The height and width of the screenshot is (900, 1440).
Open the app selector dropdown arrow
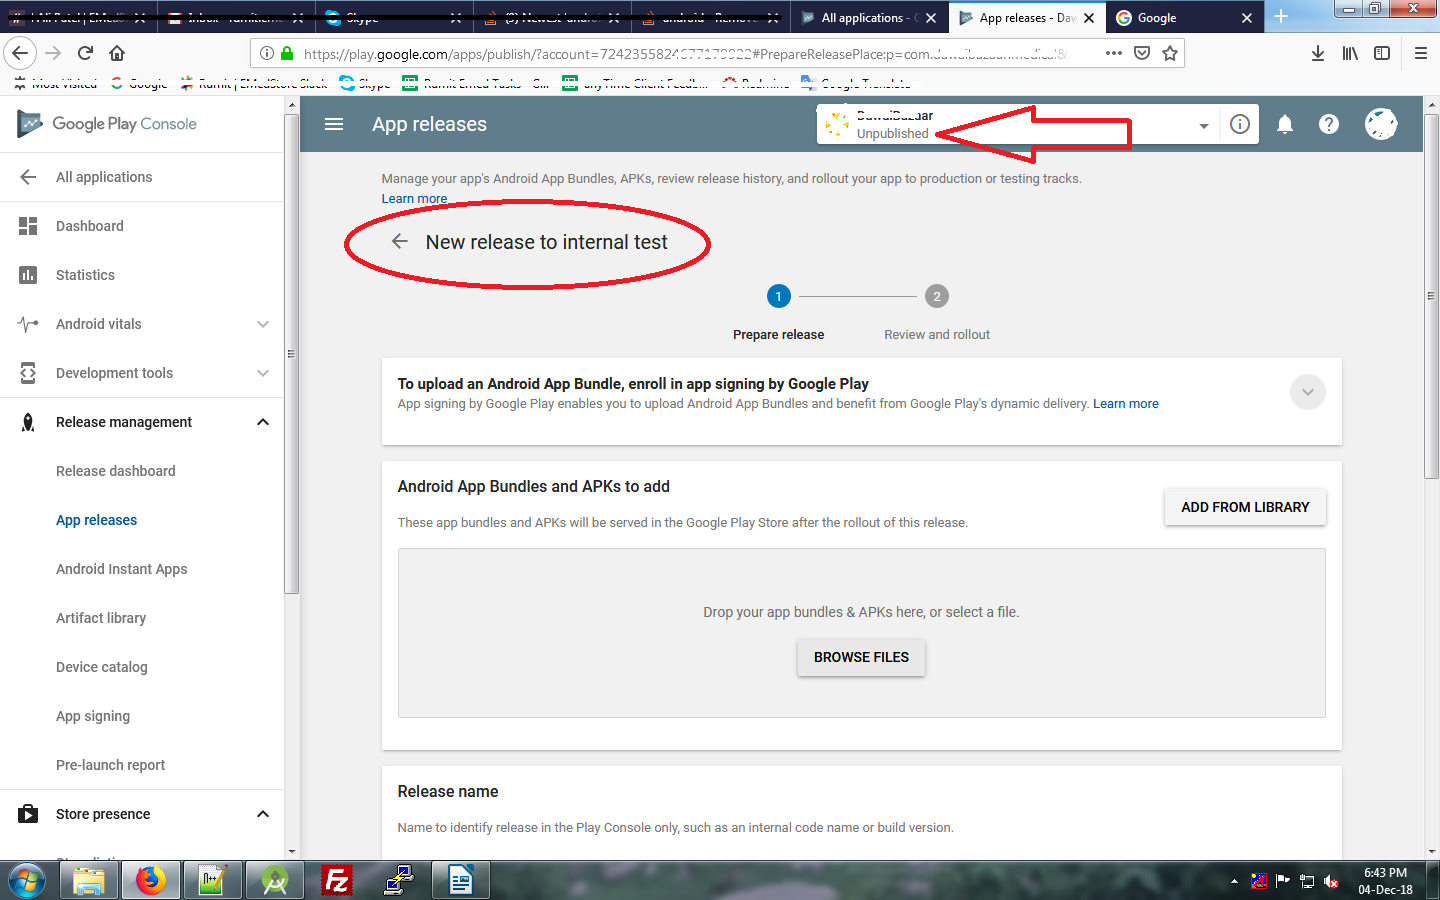pos(1203,125)
